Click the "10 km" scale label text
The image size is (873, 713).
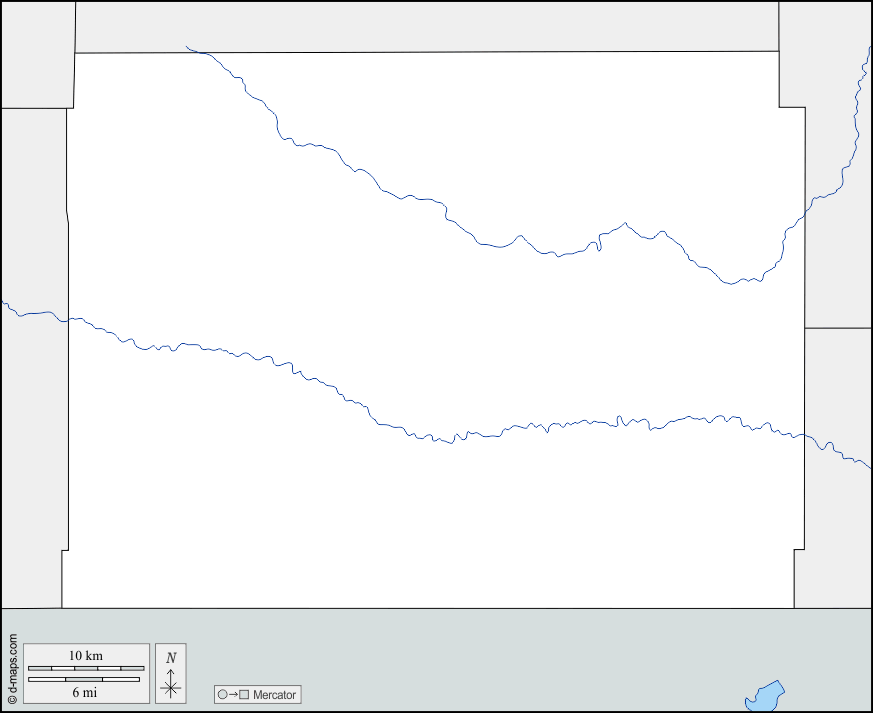pyautogui.click(x=85, y=655)
